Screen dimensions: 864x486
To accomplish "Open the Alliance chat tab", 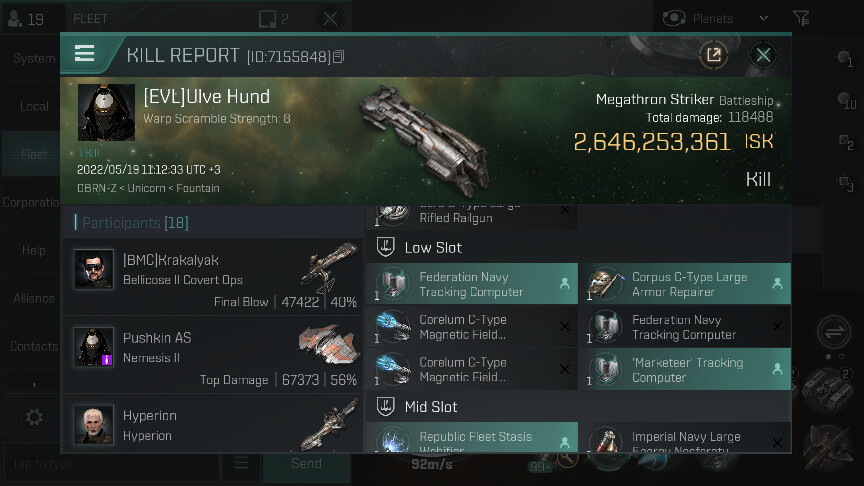I will 34,298.
